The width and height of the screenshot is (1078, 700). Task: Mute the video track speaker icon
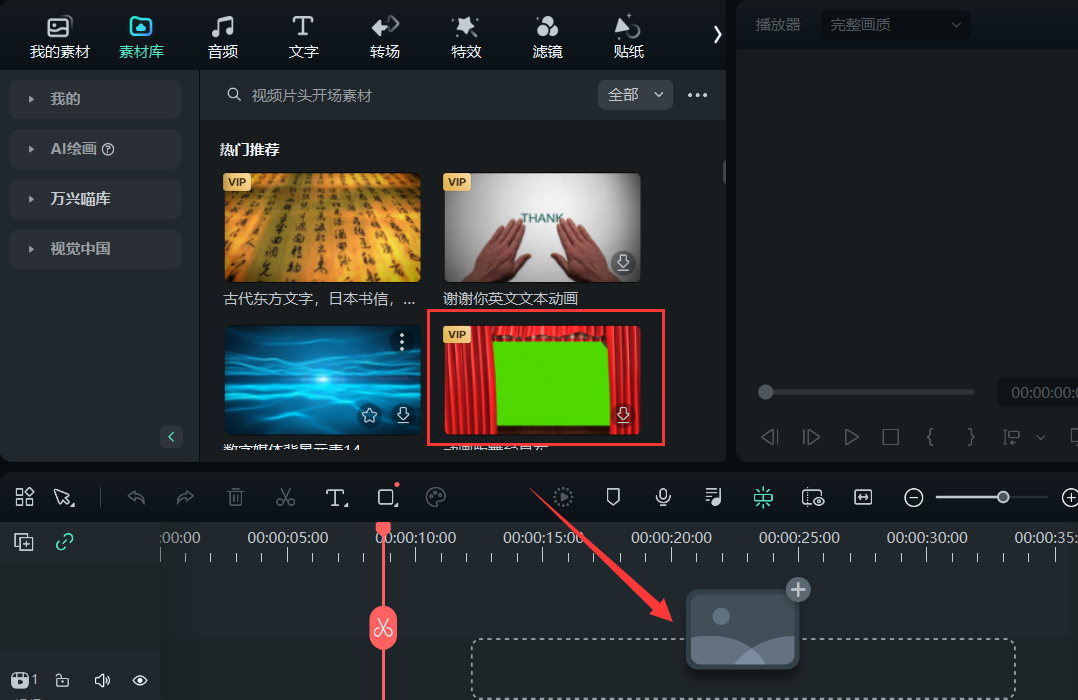[x=101, y=681]
